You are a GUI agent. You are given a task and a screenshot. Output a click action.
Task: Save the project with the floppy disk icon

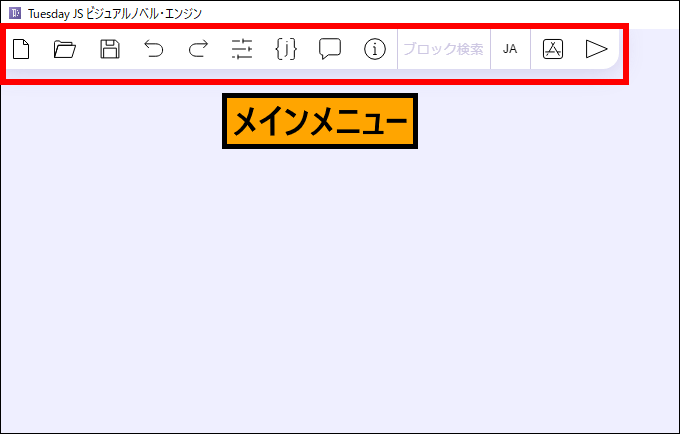[x=110, y=49]
